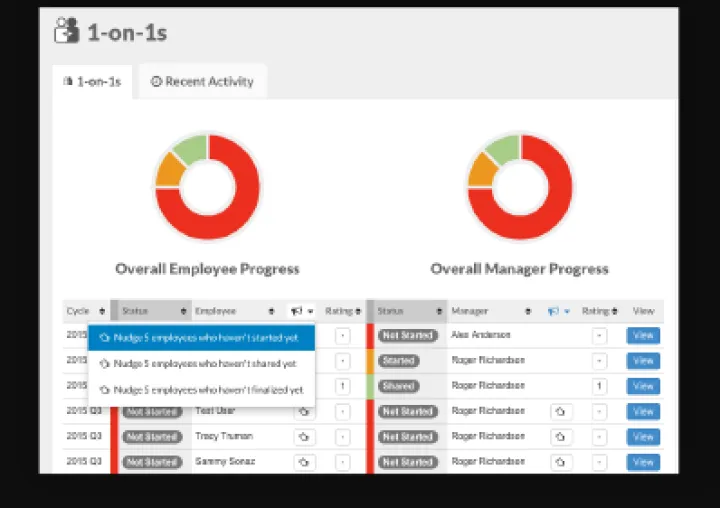Click employee name Sammy Sonaz
This screenshot has height=508, width=720.
pos(225,461)
